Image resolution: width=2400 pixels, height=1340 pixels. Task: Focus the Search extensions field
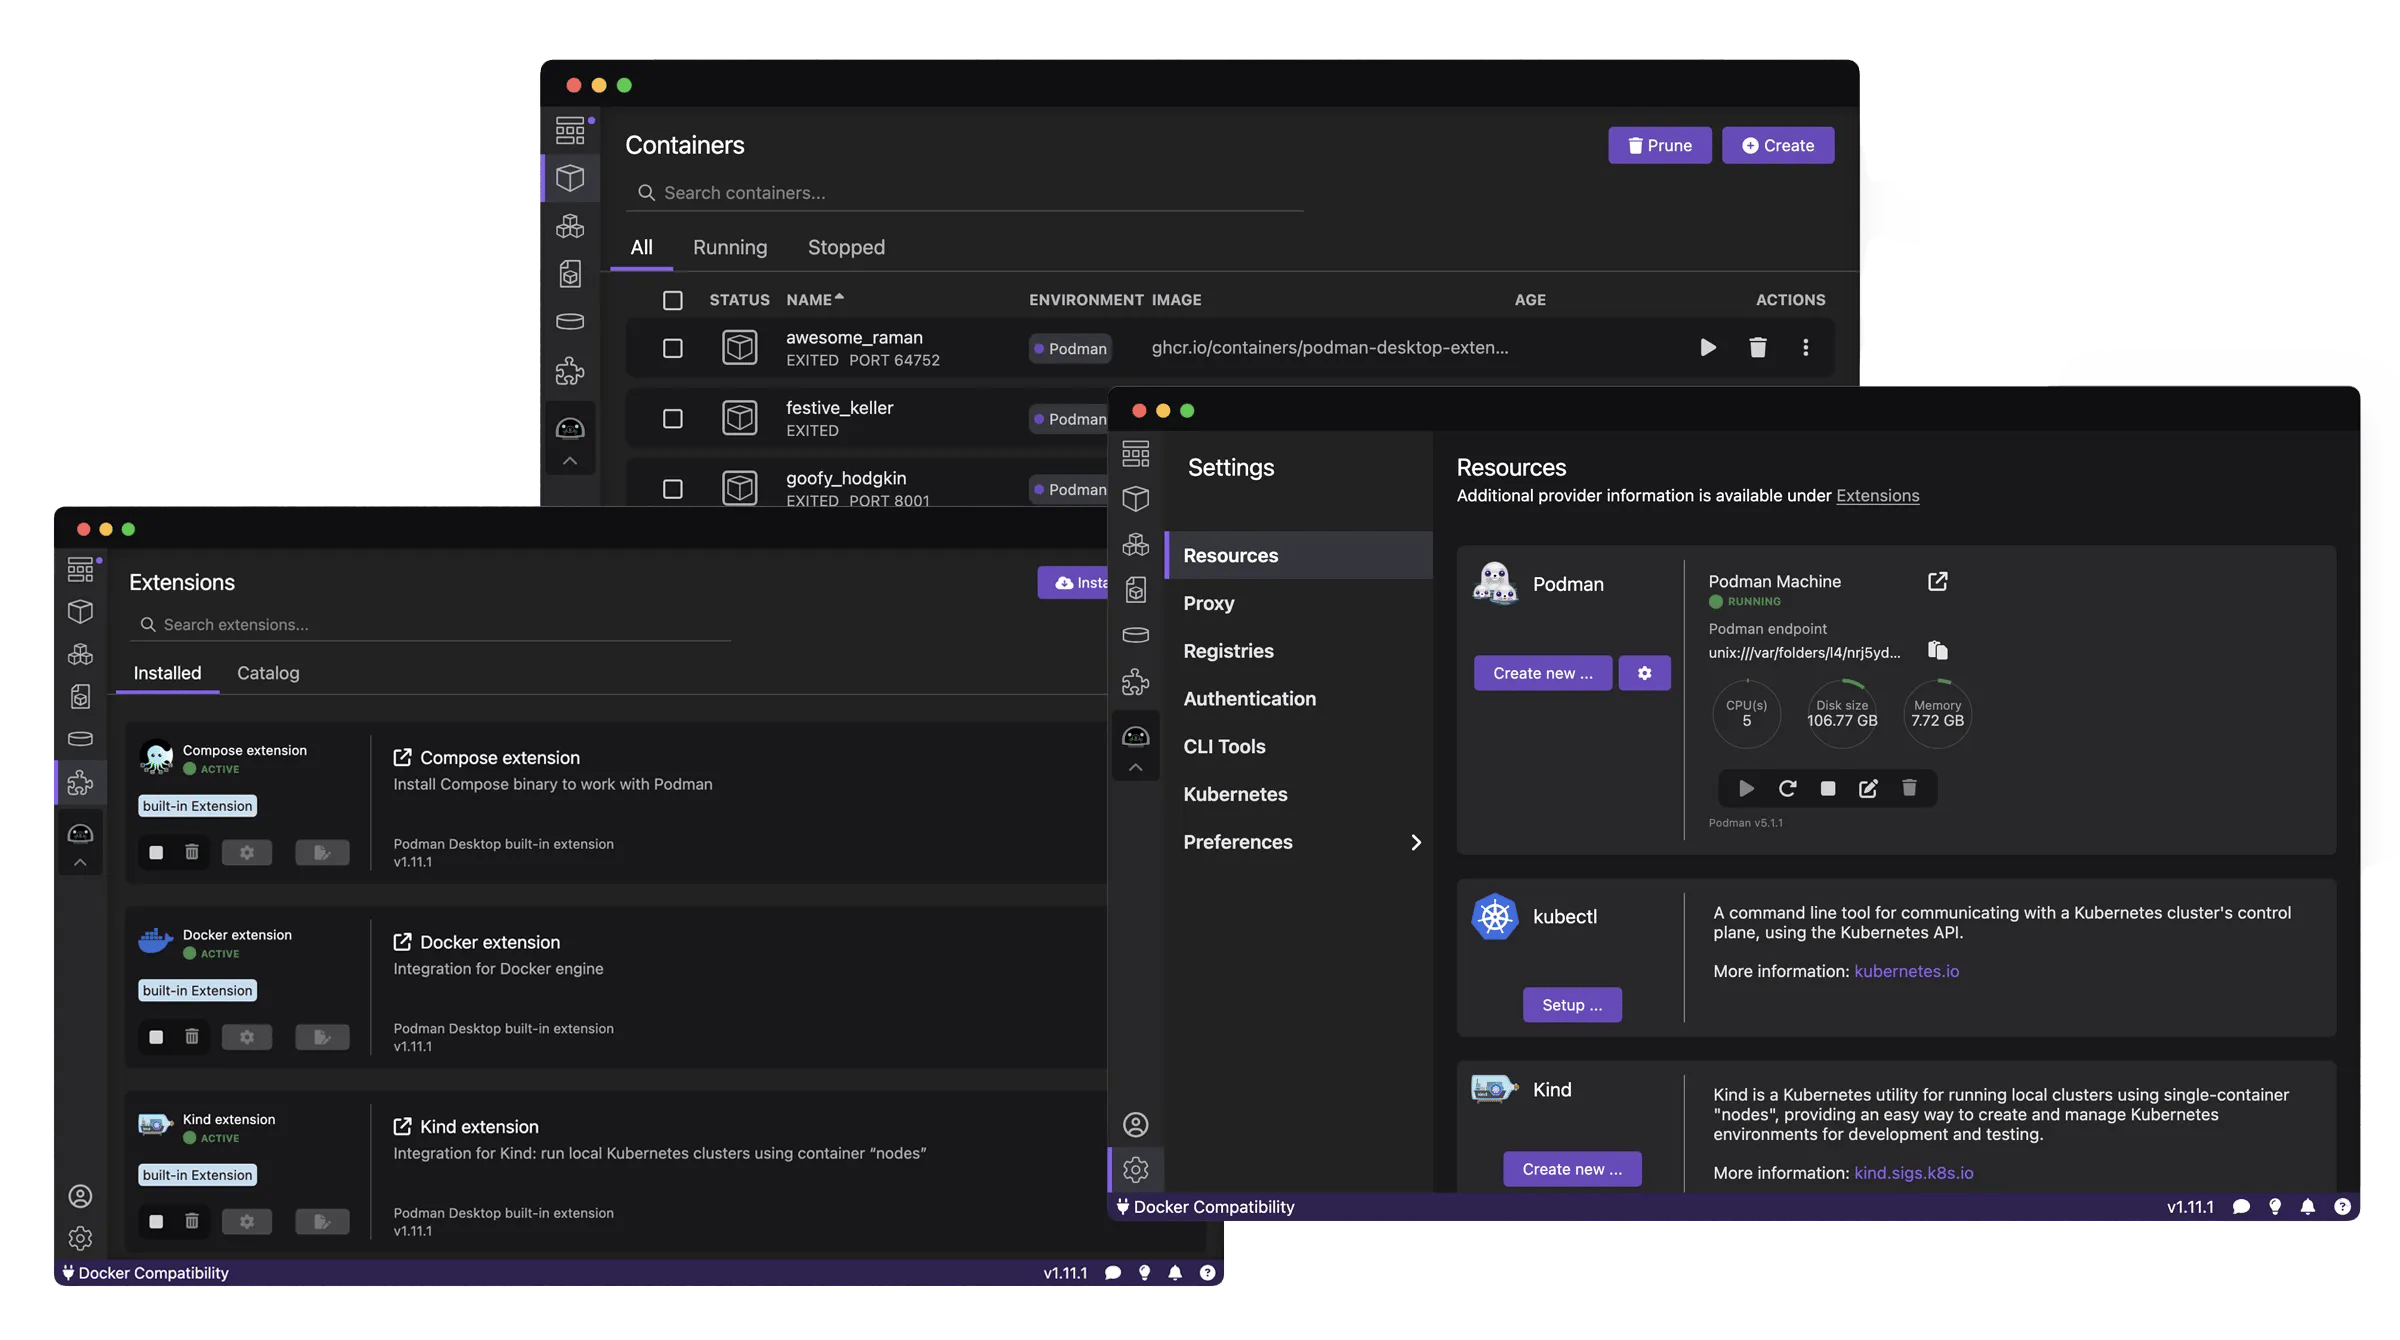tap(430, 624)
